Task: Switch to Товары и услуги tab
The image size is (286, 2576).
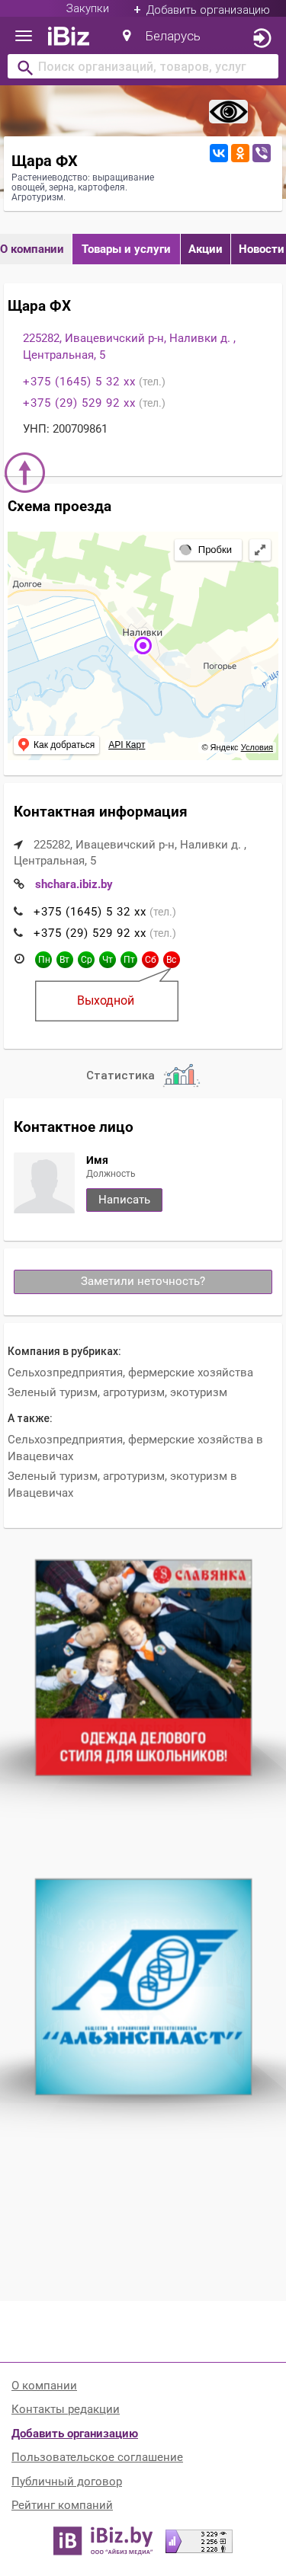Action: pyautogui.click(x=126, y=249)
